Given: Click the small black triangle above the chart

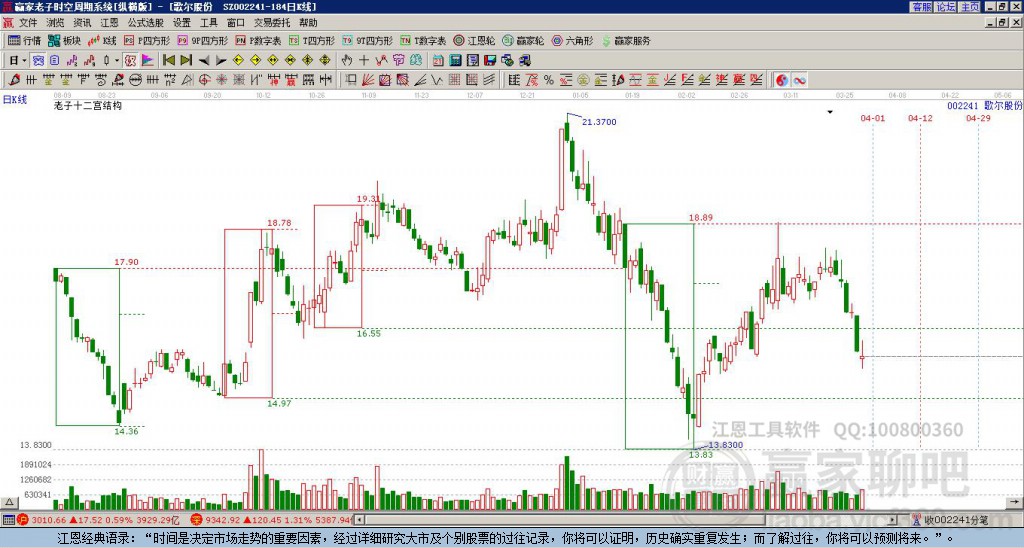Looking at the screenshot, I should 830,112.
